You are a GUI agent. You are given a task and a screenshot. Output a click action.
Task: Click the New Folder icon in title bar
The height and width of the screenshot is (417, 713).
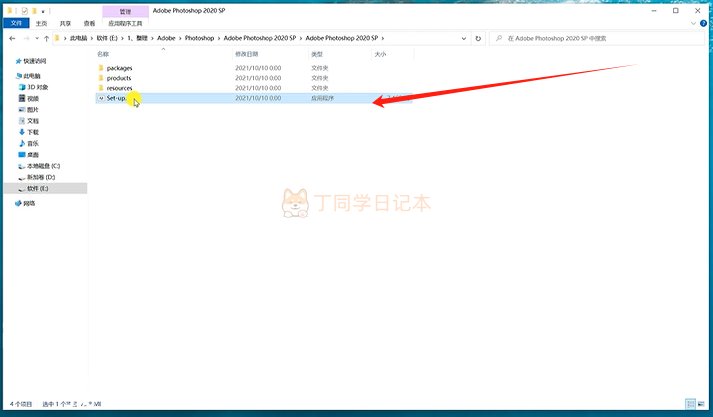pos(35,11)
